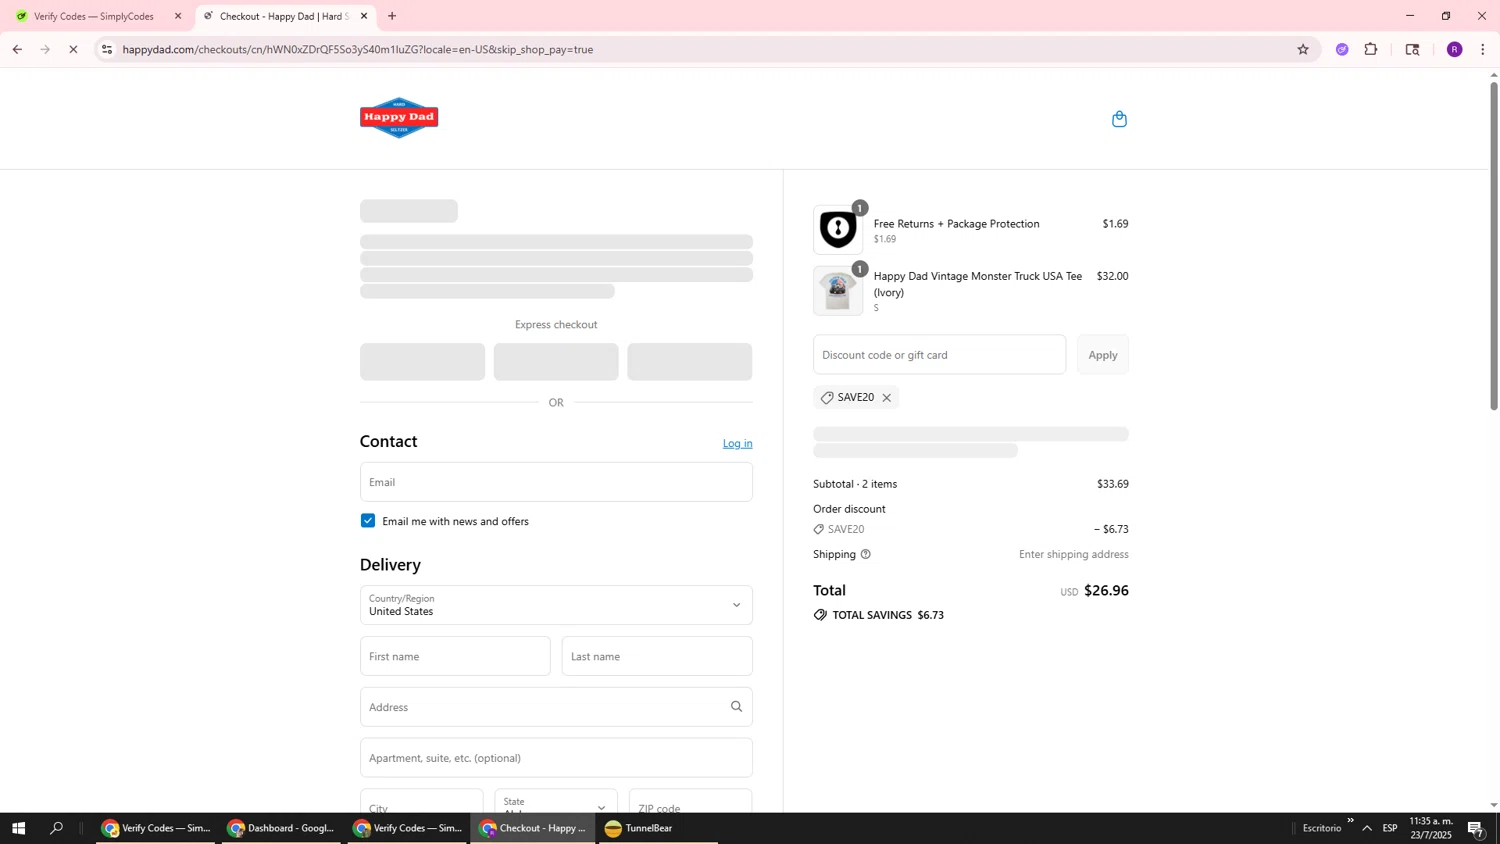Viewport: 1500px width, 844px height.
Task: Open Checkout Happy Dad taskbar window
Action: pos(534,828)
